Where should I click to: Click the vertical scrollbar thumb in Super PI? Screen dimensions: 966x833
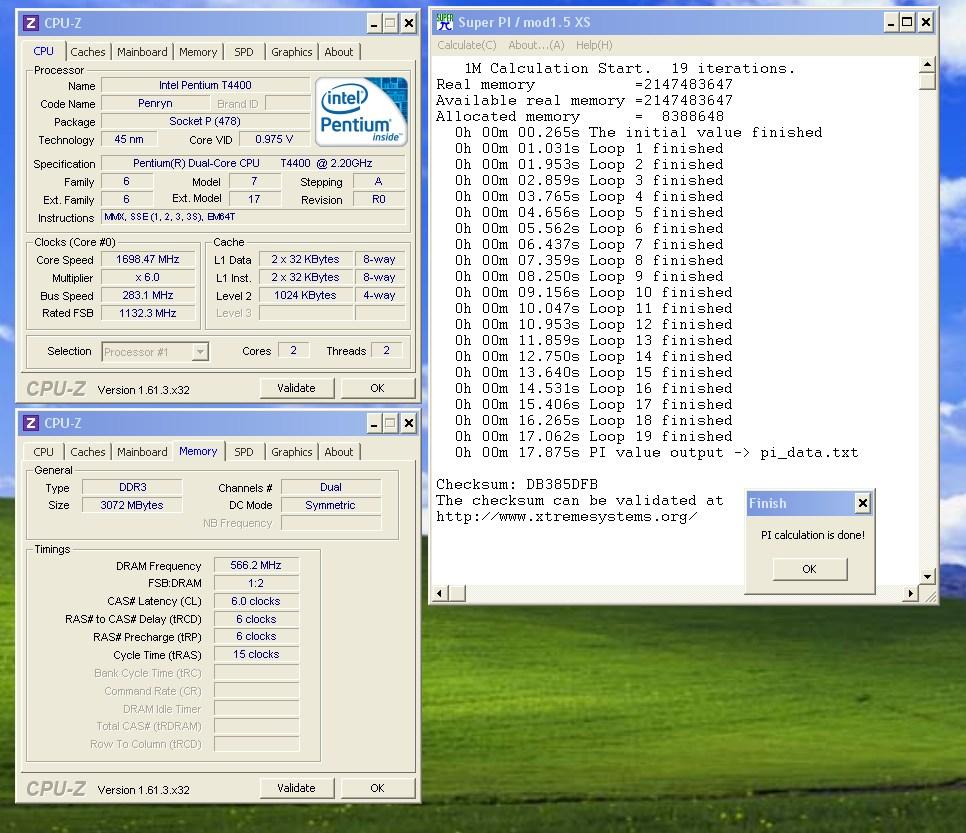pos(927,81)
